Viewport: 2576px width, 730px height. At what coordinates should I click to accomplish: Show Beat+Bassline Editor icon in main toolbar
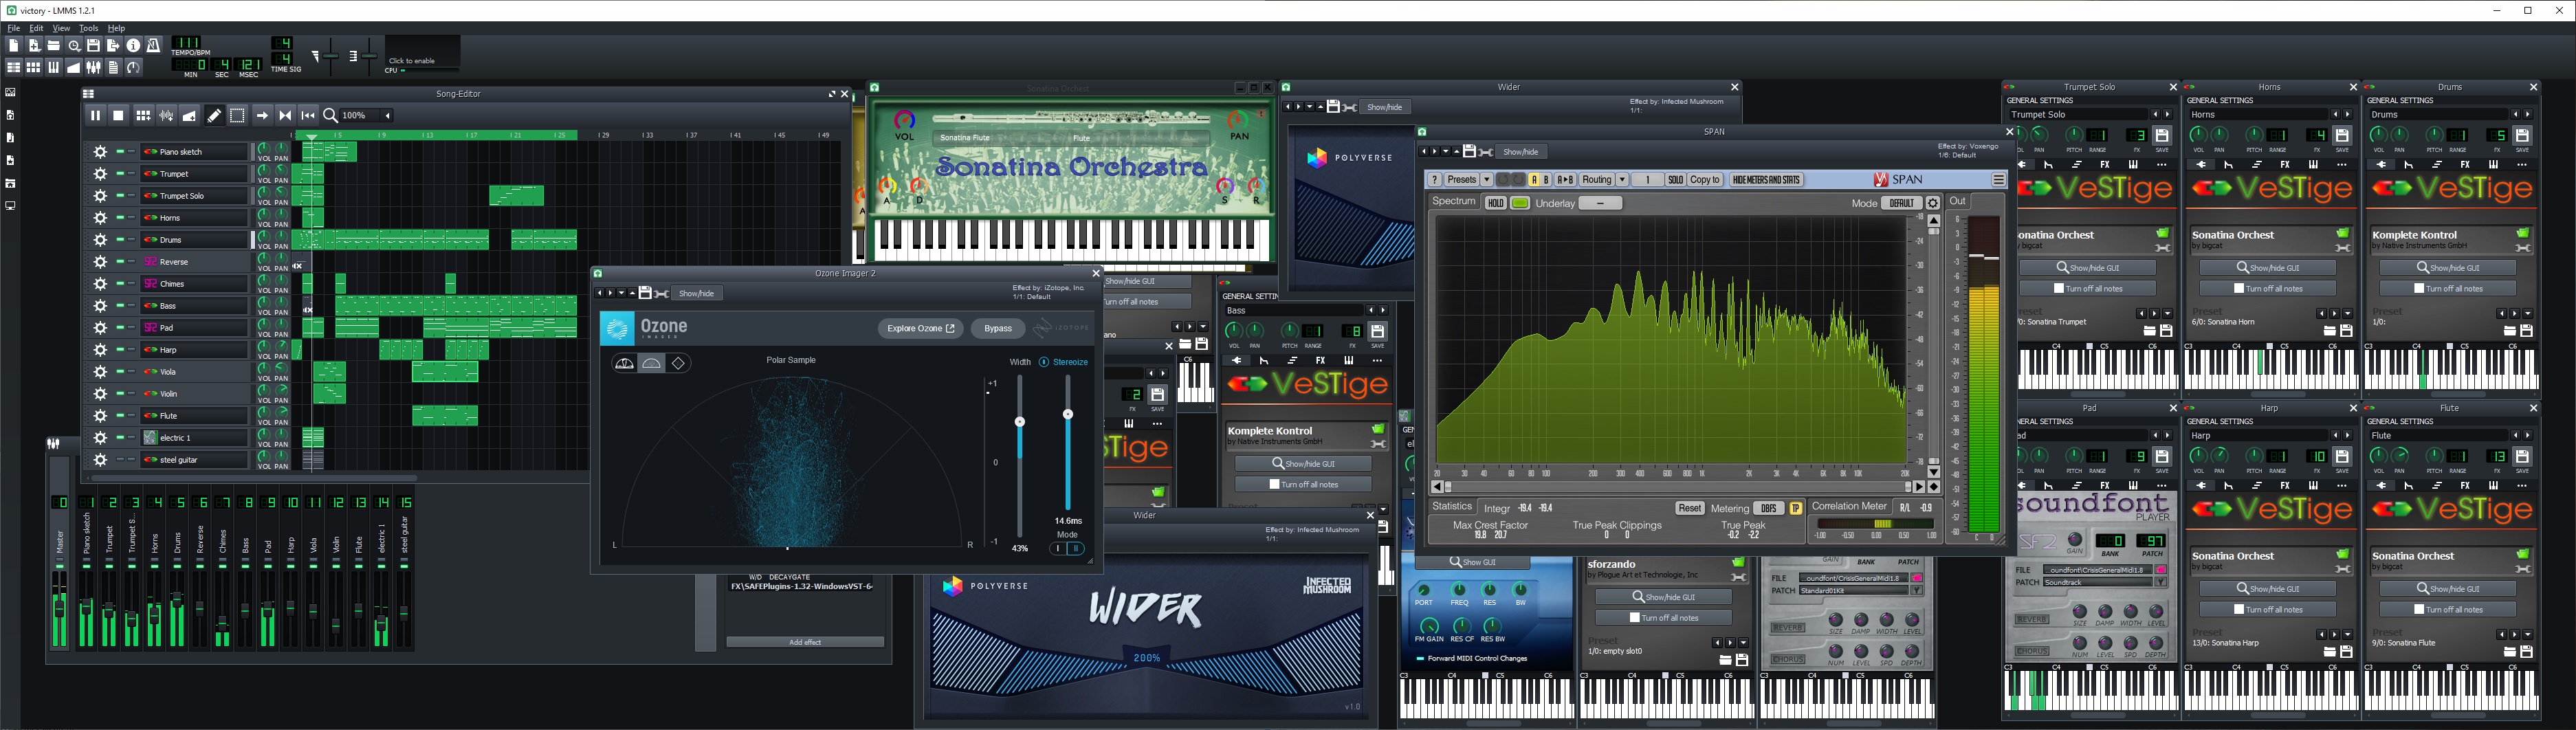33,67
